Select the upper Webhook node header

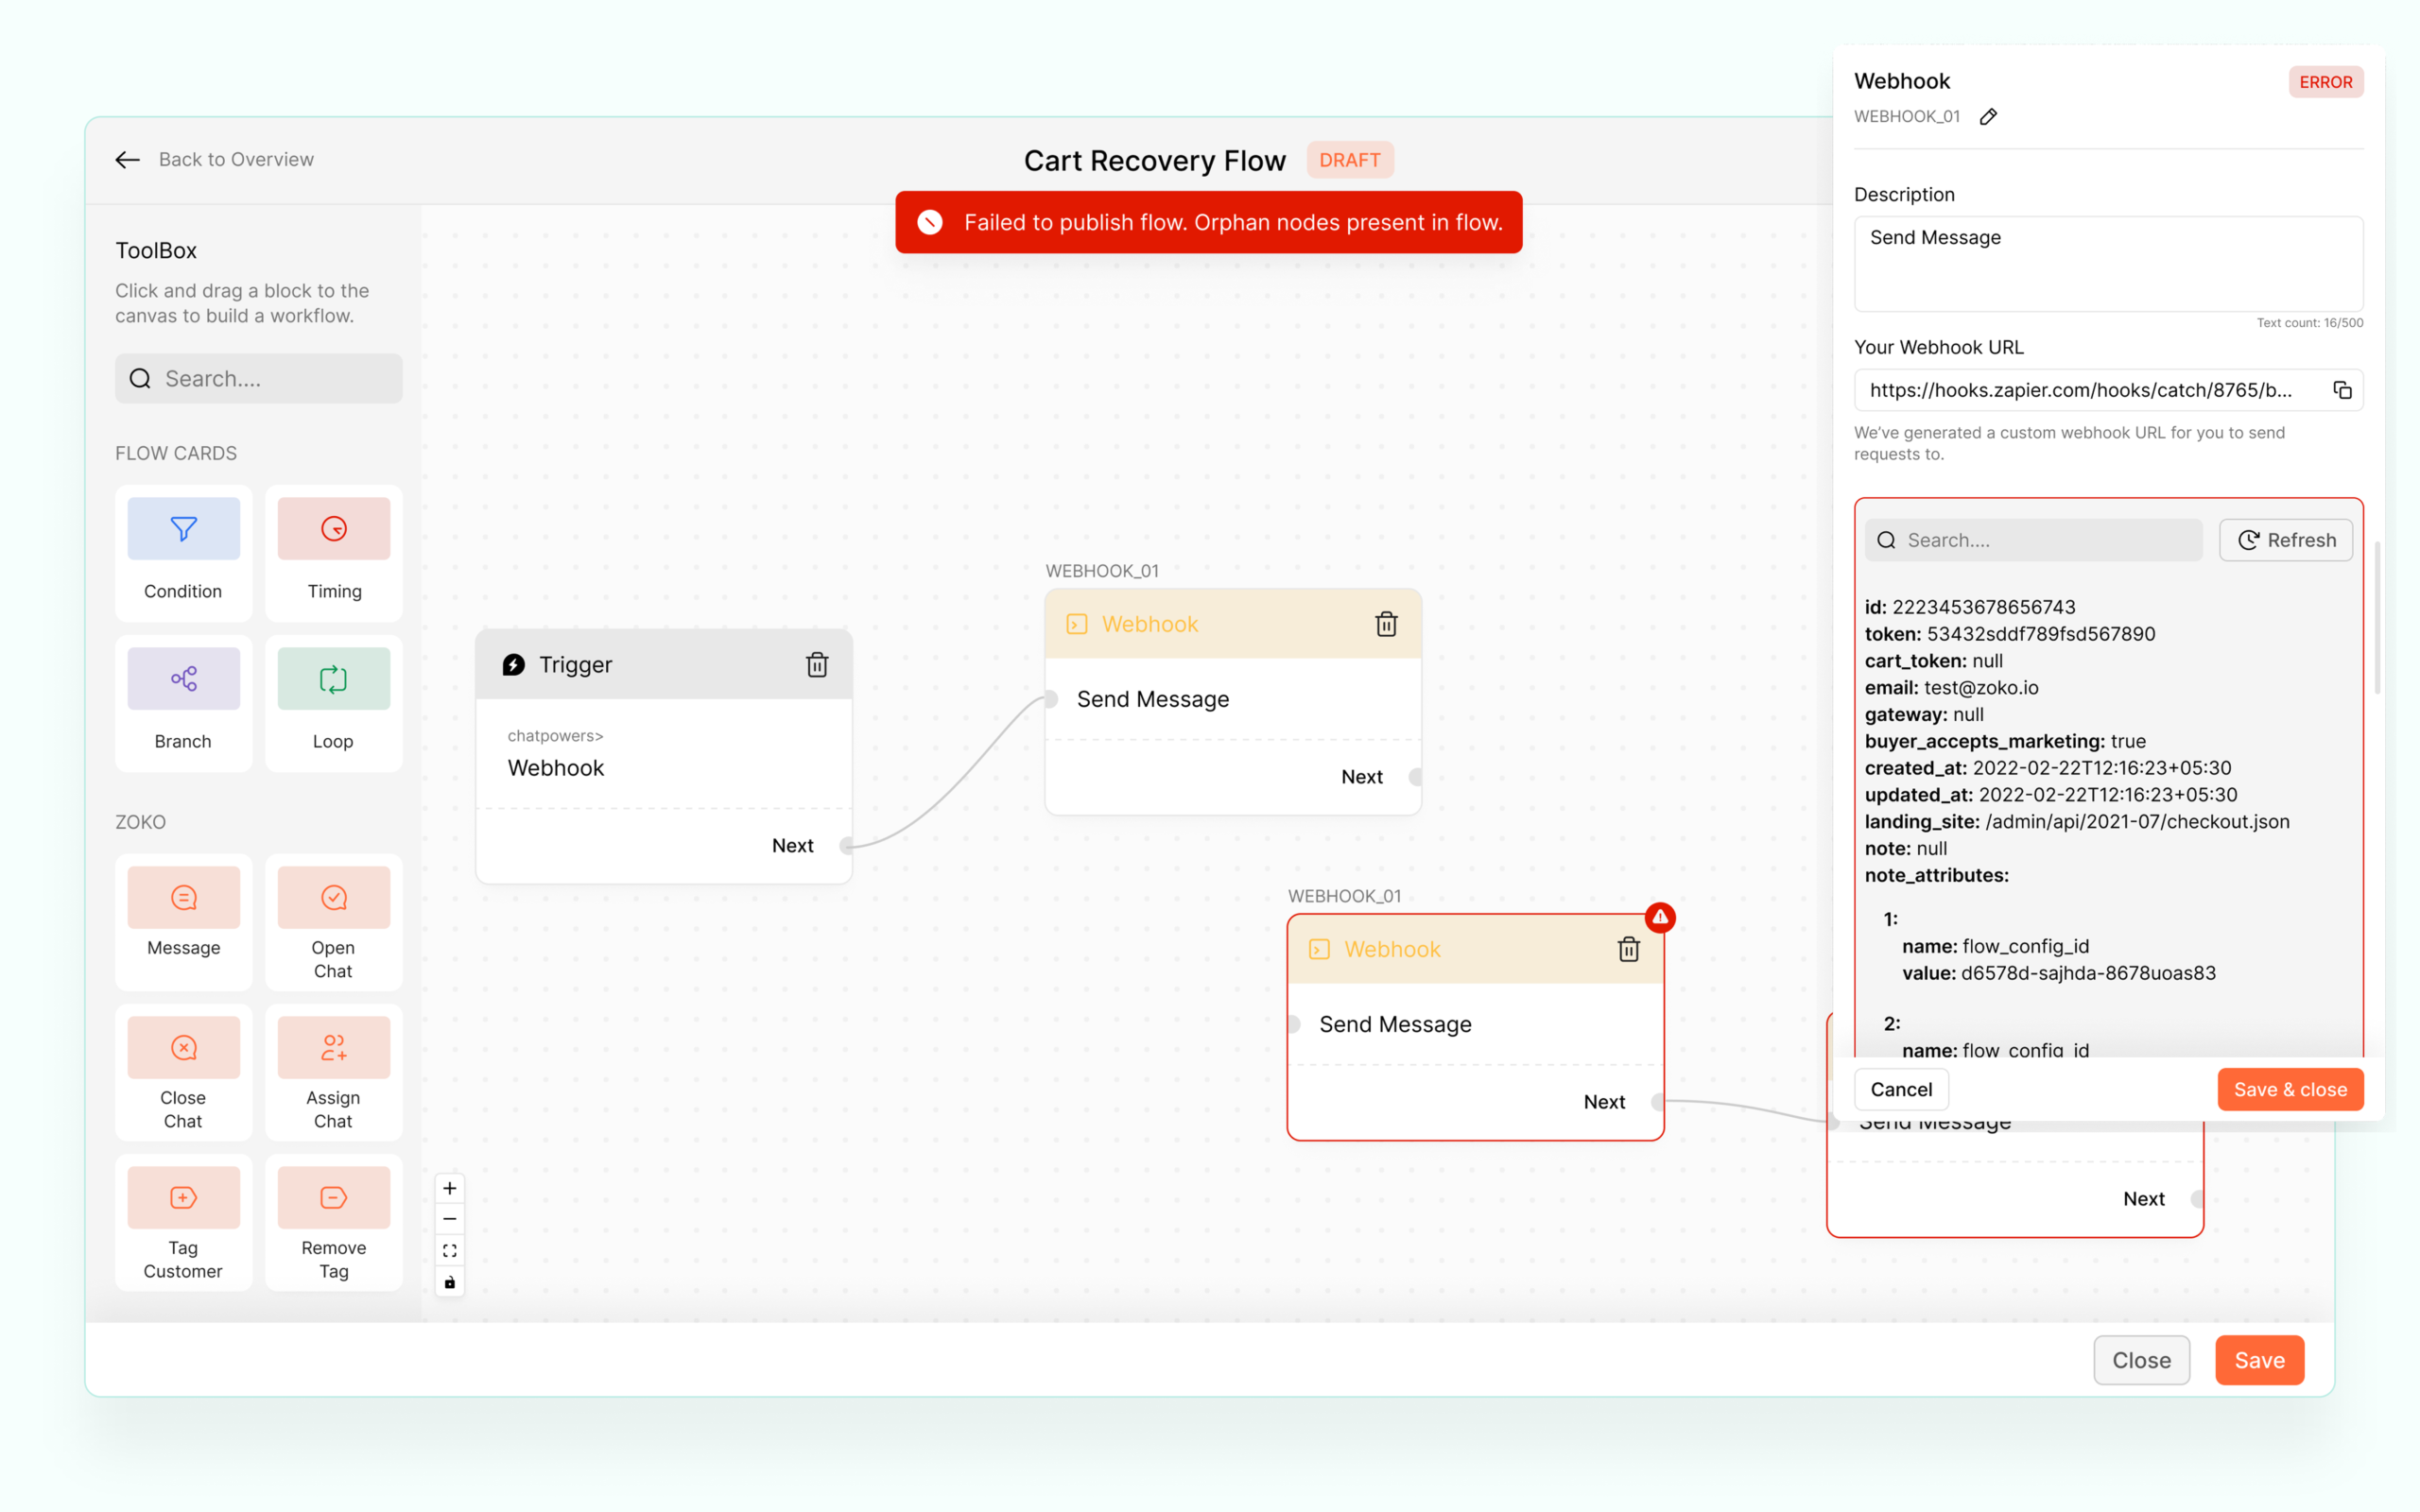point(1233,624)
